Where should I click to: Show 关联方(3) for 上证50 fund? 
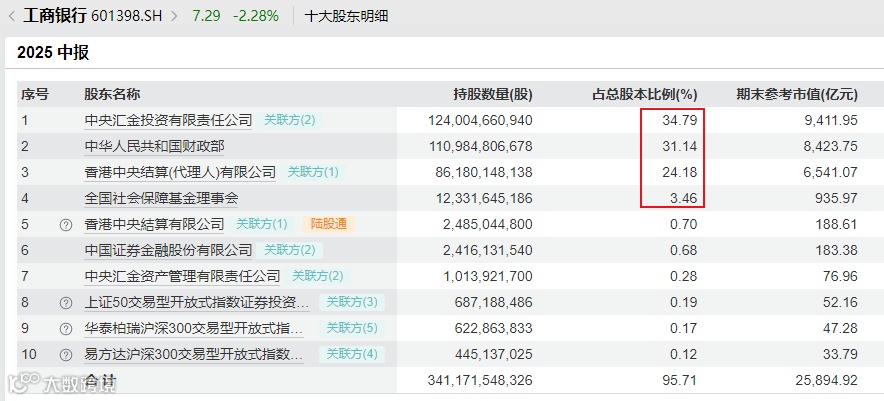pos(352,302)
